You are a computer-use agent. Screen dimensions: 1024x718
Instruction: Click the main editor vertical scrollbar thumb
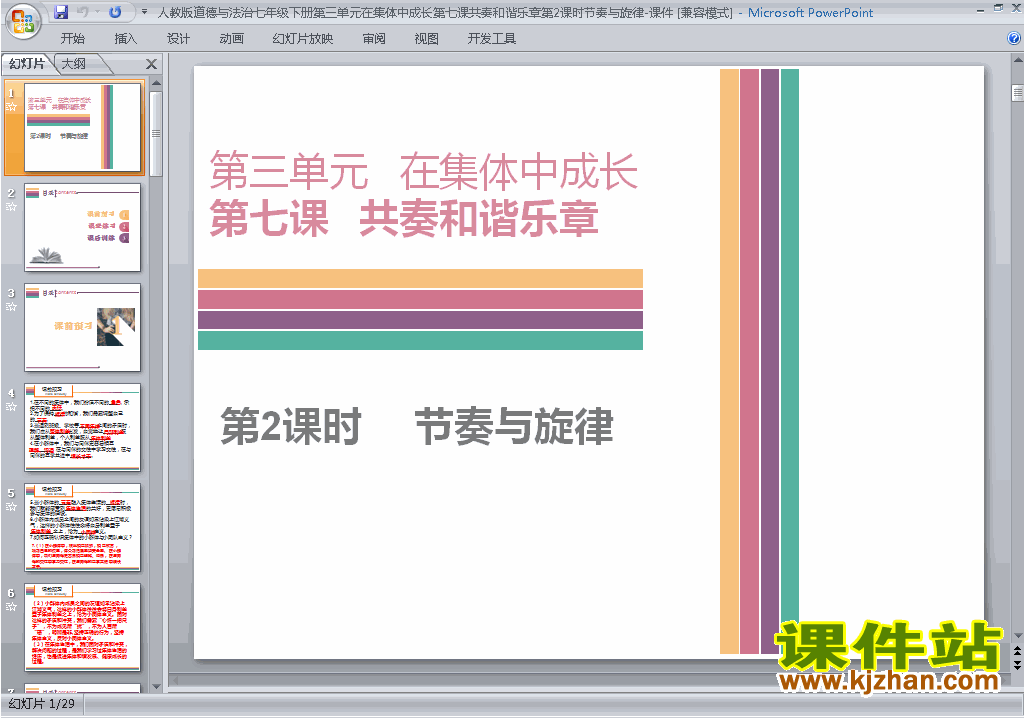(x=1017, y=93)
